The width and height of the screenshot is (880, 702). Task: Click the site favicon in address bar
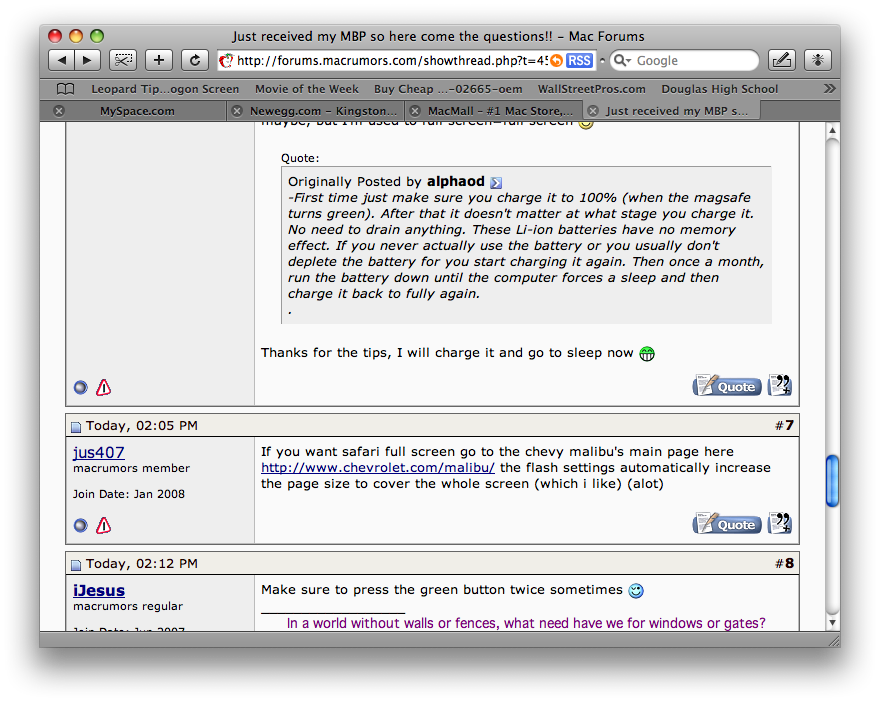click(x=226, y=61)
